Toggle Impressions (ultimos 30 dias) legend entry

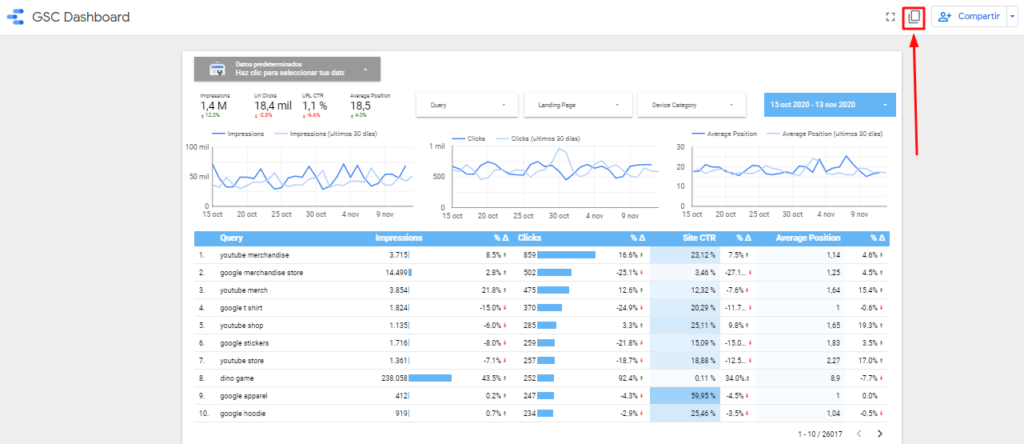click(x=325, y=134)
